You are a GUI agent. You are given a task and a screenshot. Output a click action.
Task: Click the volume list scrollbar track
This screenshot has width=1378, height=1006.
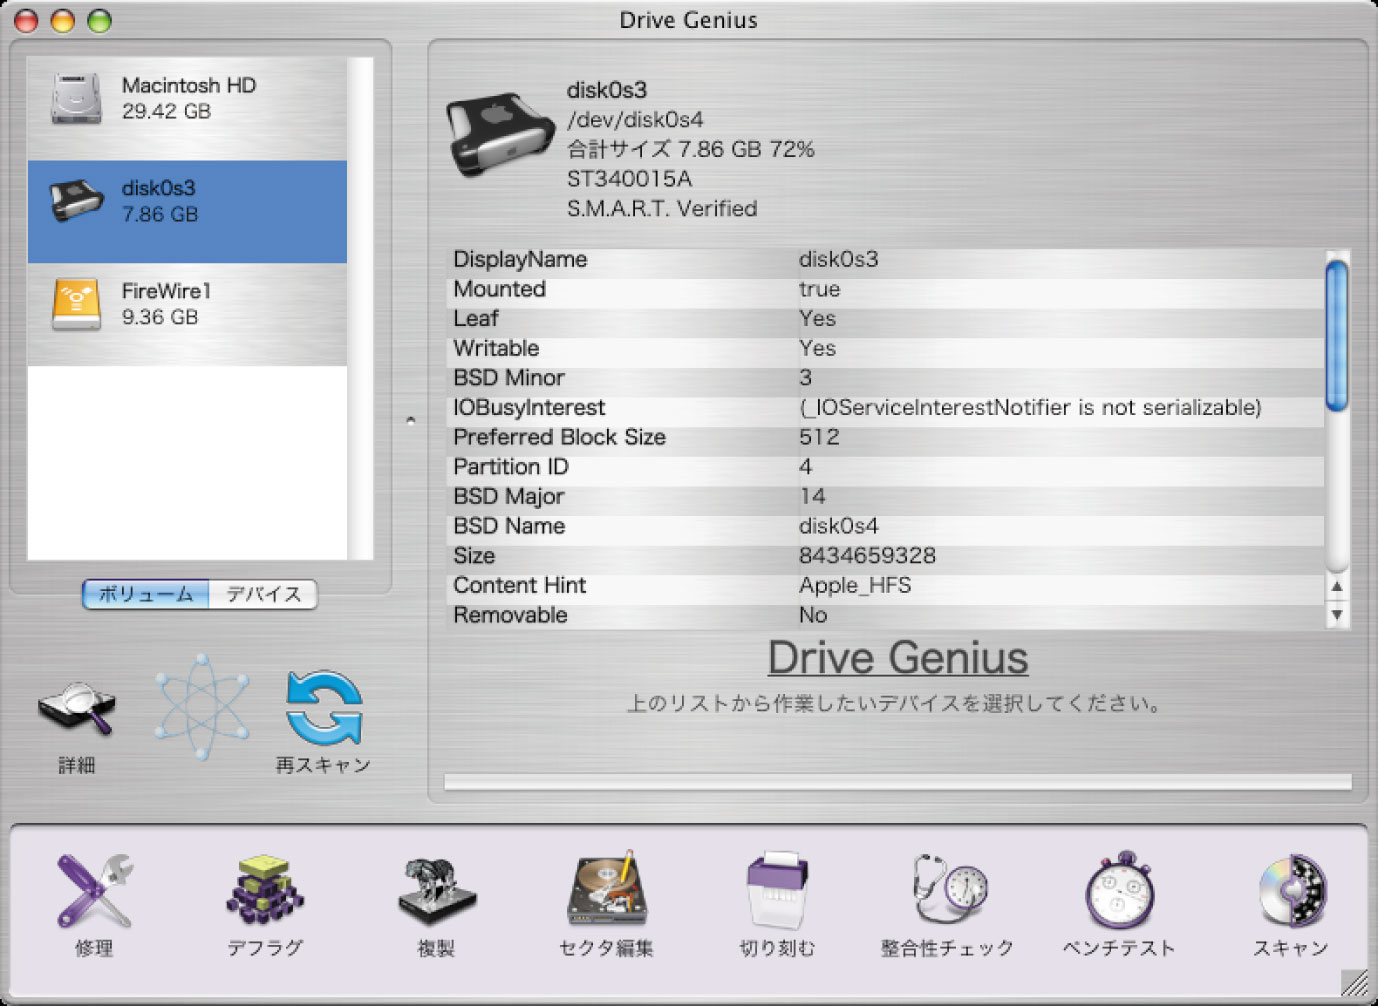click(360, 308)
